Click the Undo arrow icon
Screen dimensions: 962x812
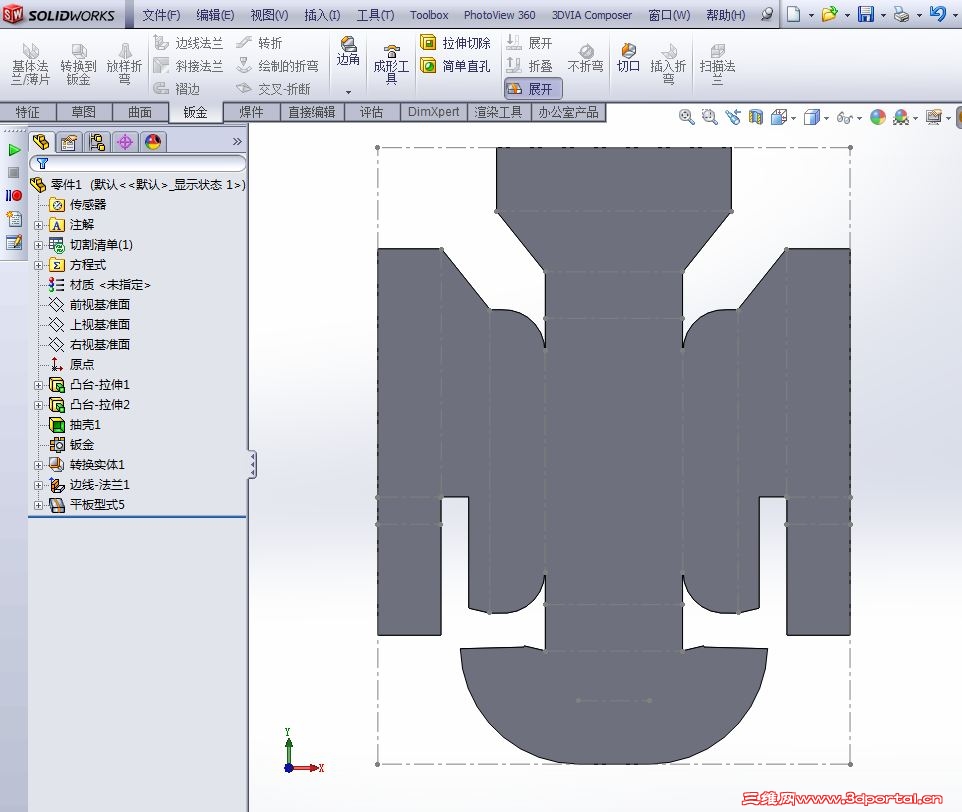click(x=937, y=13)
